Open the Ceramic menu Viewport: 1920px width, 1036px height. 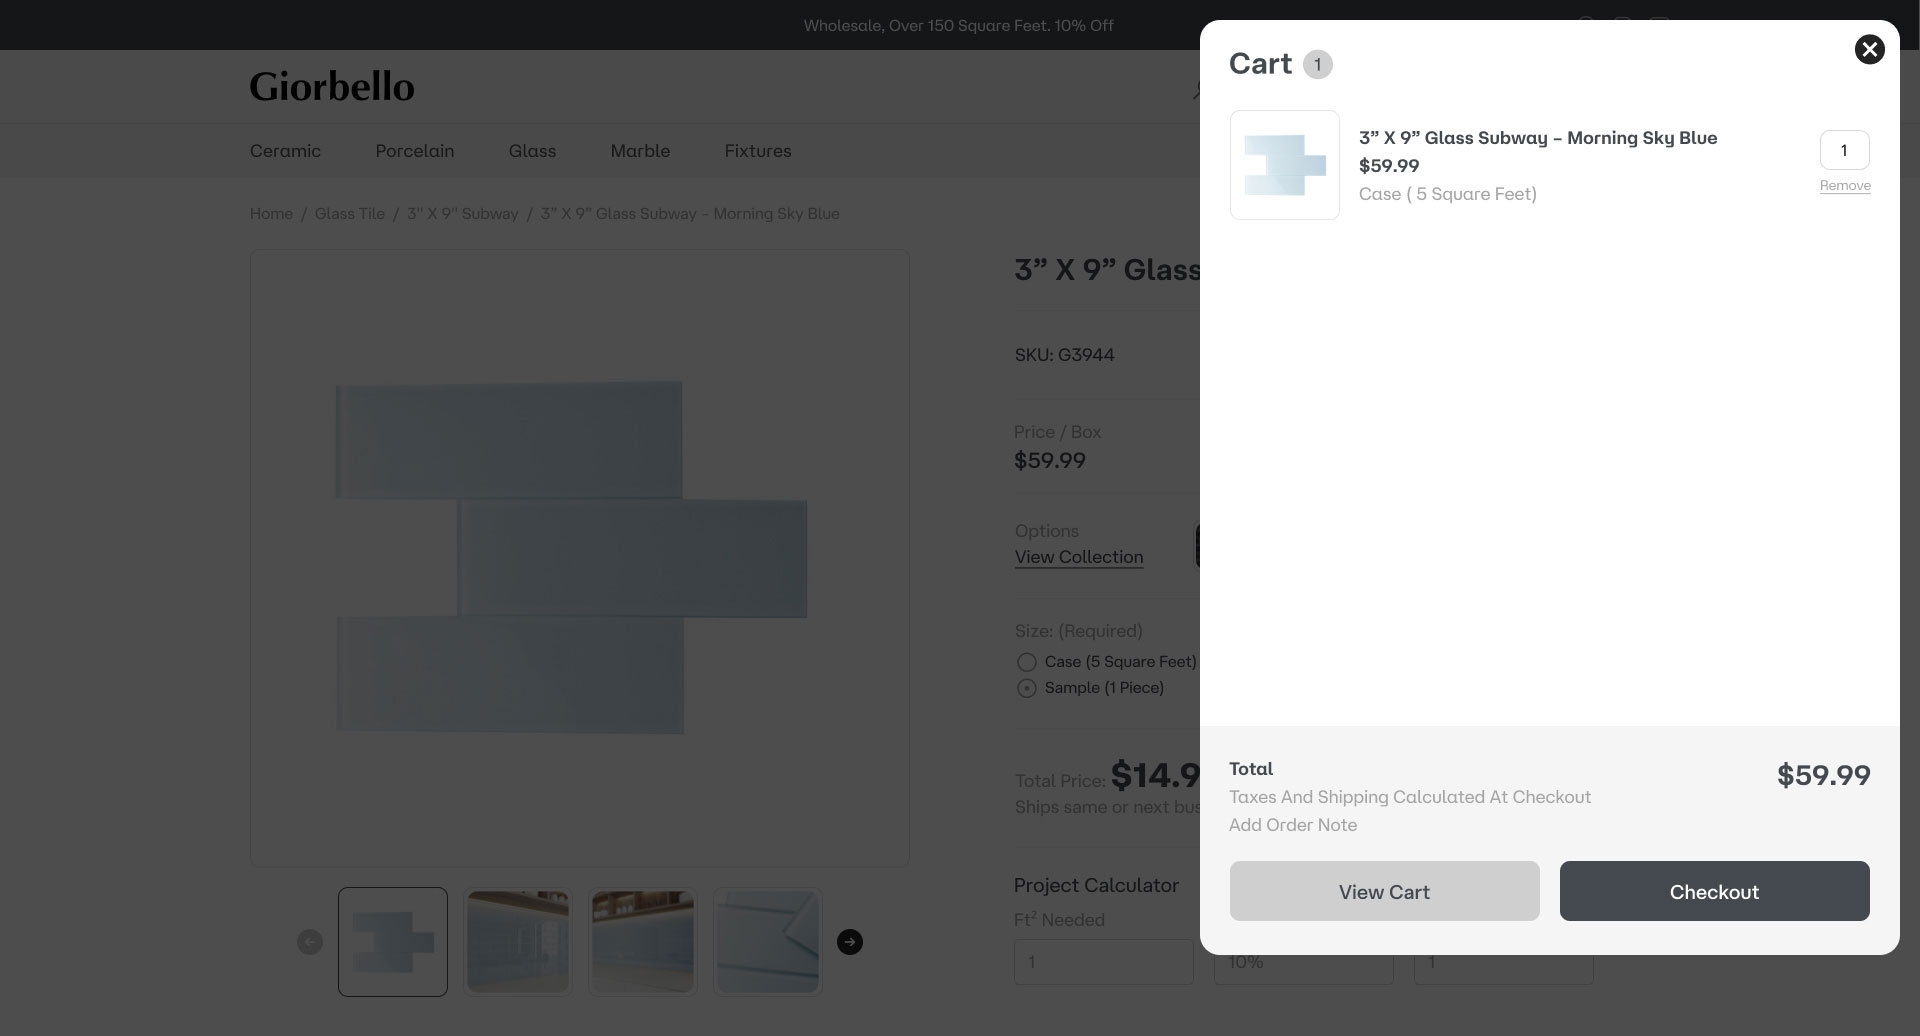click(x=285, y=151)
